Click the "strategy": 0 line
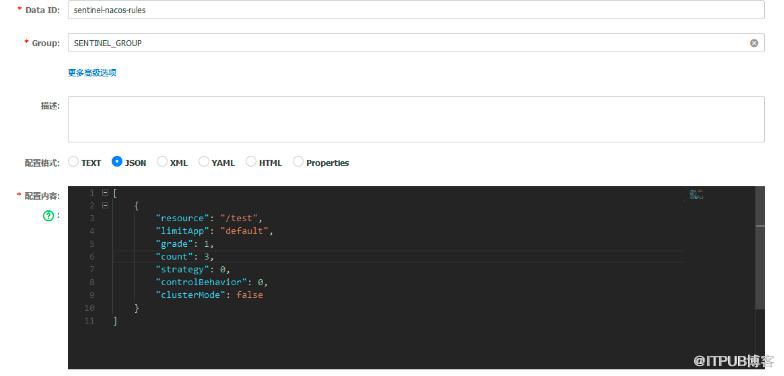The width and height of the screenshot is (784, 376). (x=193, y=270)
